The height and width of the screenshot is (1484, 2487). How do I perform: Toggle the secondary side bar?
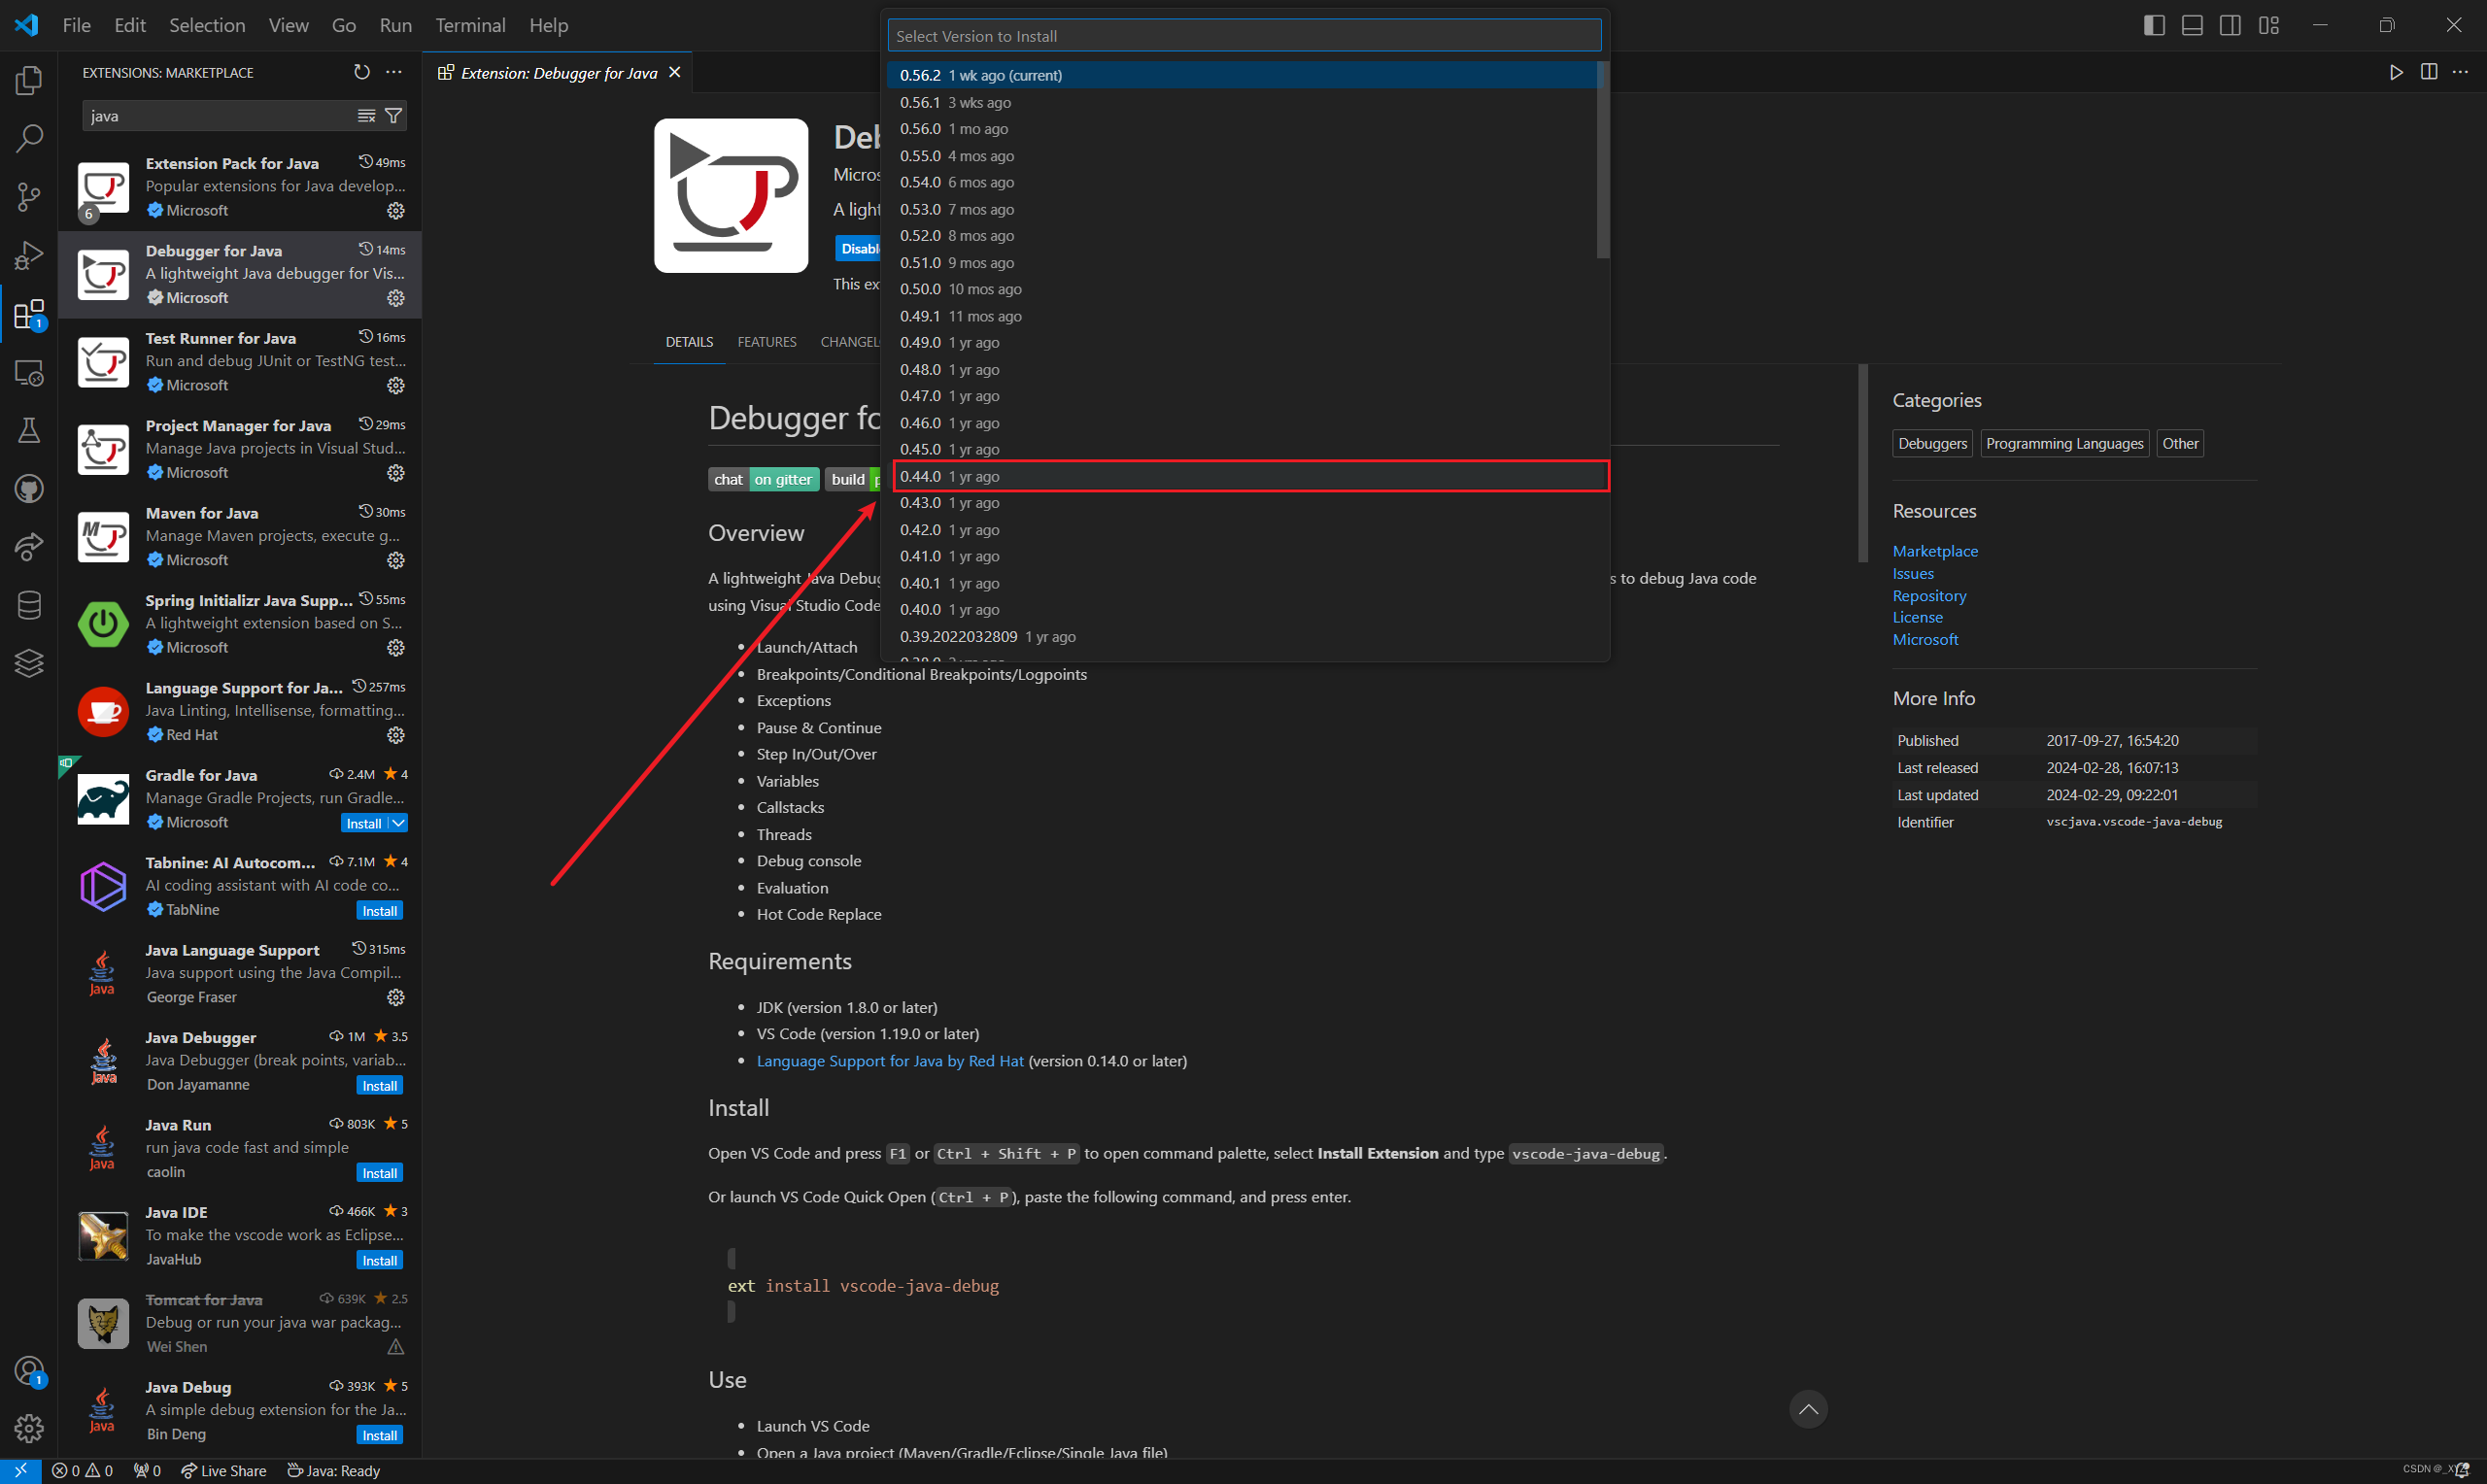point(2230,25)
